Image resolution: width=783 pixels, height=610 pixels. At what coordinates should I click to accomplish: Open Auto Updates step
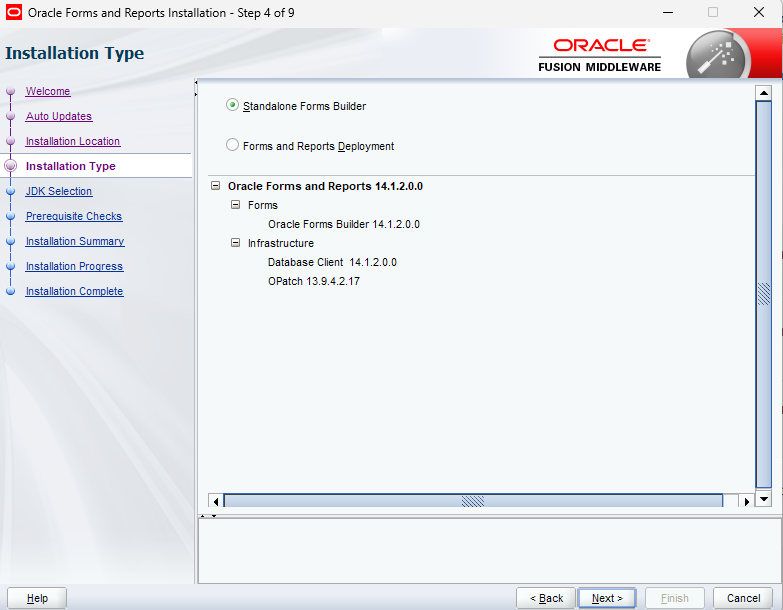point(58,116)
